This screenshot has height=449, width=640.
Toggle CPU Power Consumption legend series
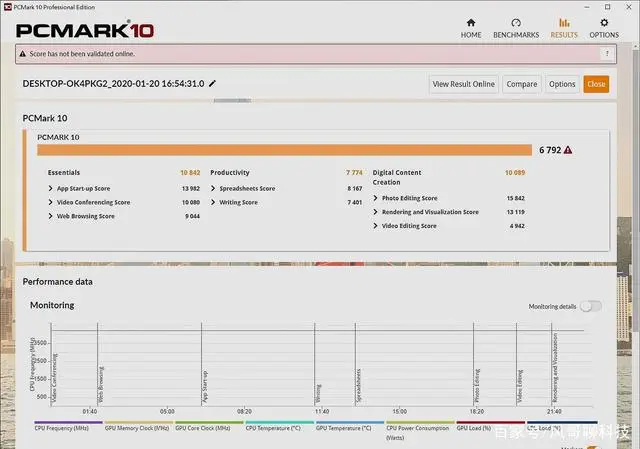(x=420, y=431)
